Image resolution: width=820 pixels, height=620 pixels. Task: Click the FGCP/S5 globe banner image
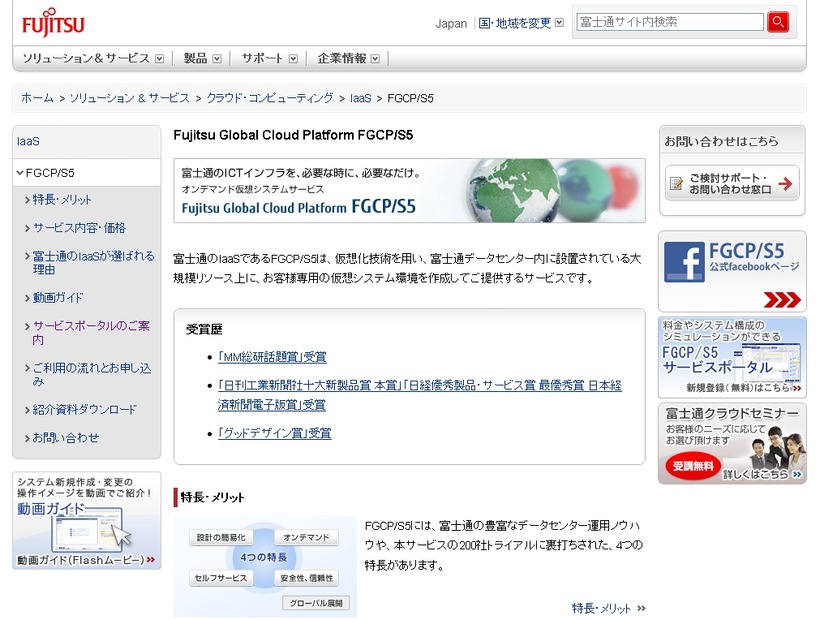point(409,191)
